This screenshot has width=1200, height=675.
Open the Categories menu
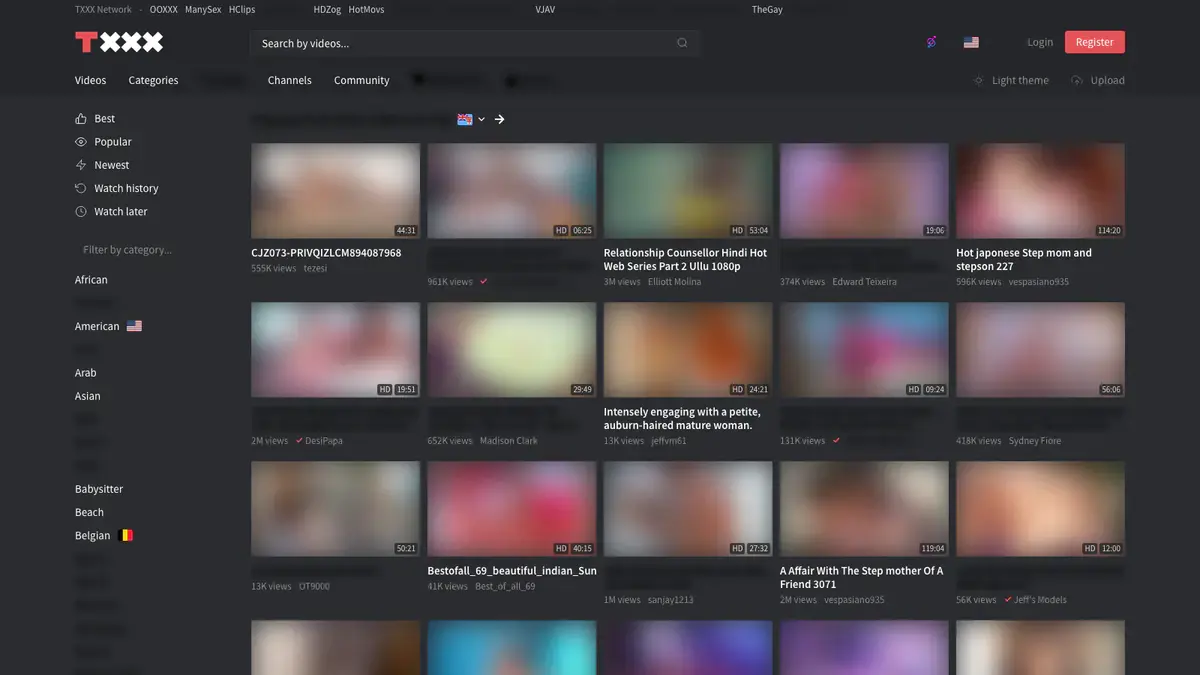pyautogui.click(x=153, y=80)
